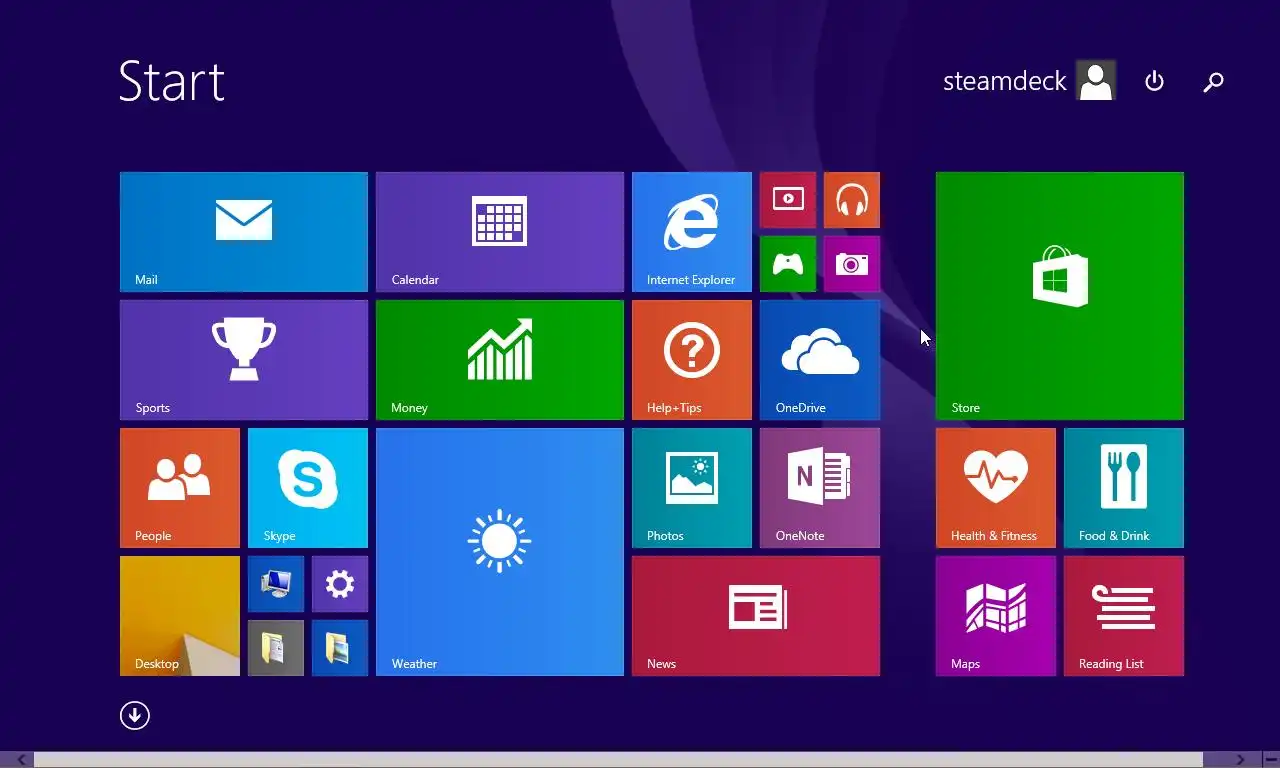The height and width of the screenshot is (768, 1280).
Task: Open the Health & Fitness tile
Action: [x=996, y=488]
